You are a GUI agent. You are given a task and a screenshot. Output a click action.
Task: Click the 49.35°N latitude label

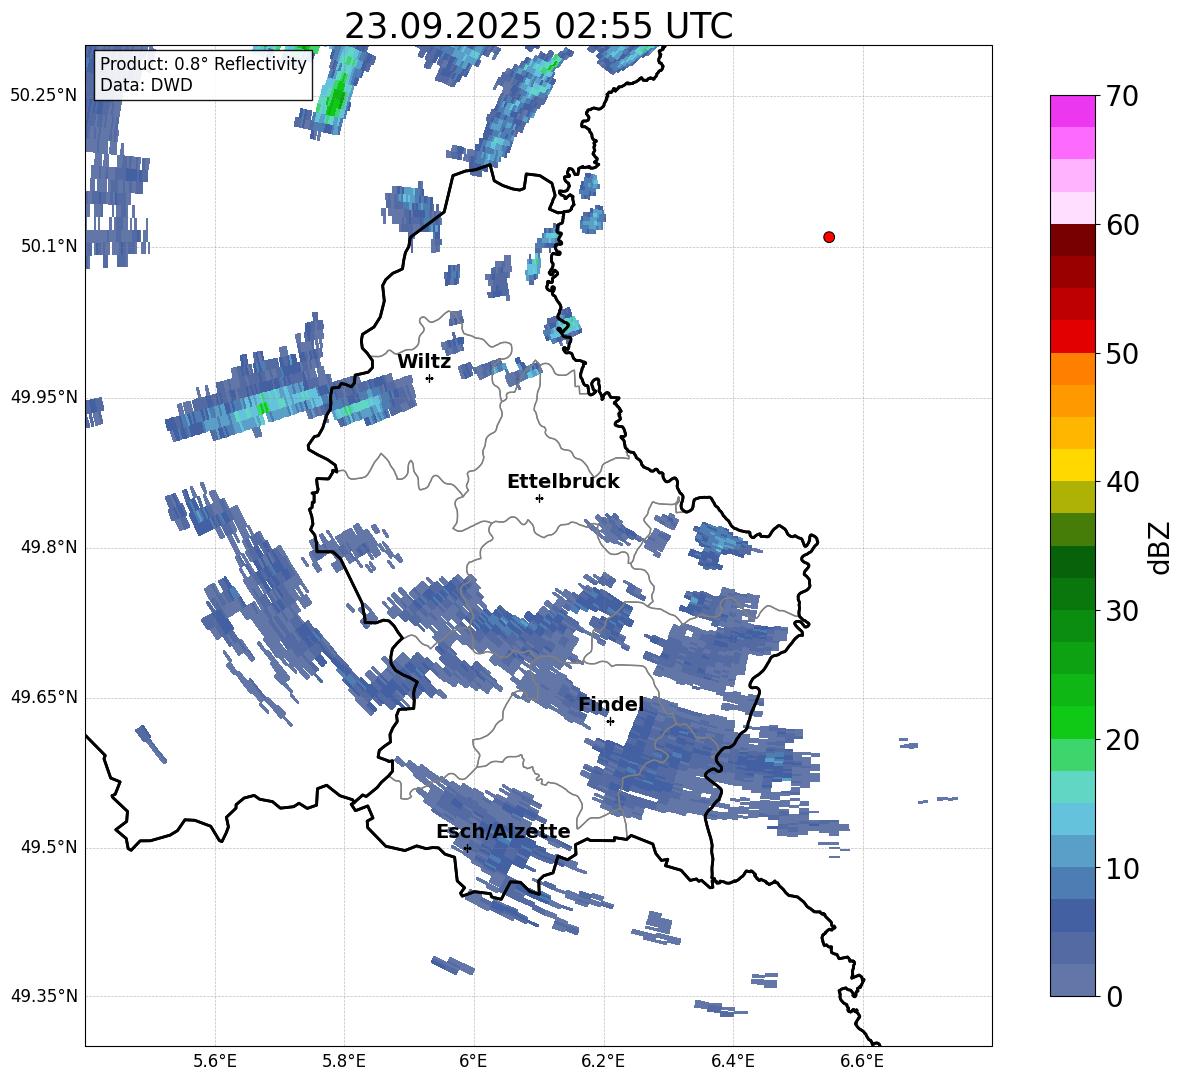[x=44, y=996]
